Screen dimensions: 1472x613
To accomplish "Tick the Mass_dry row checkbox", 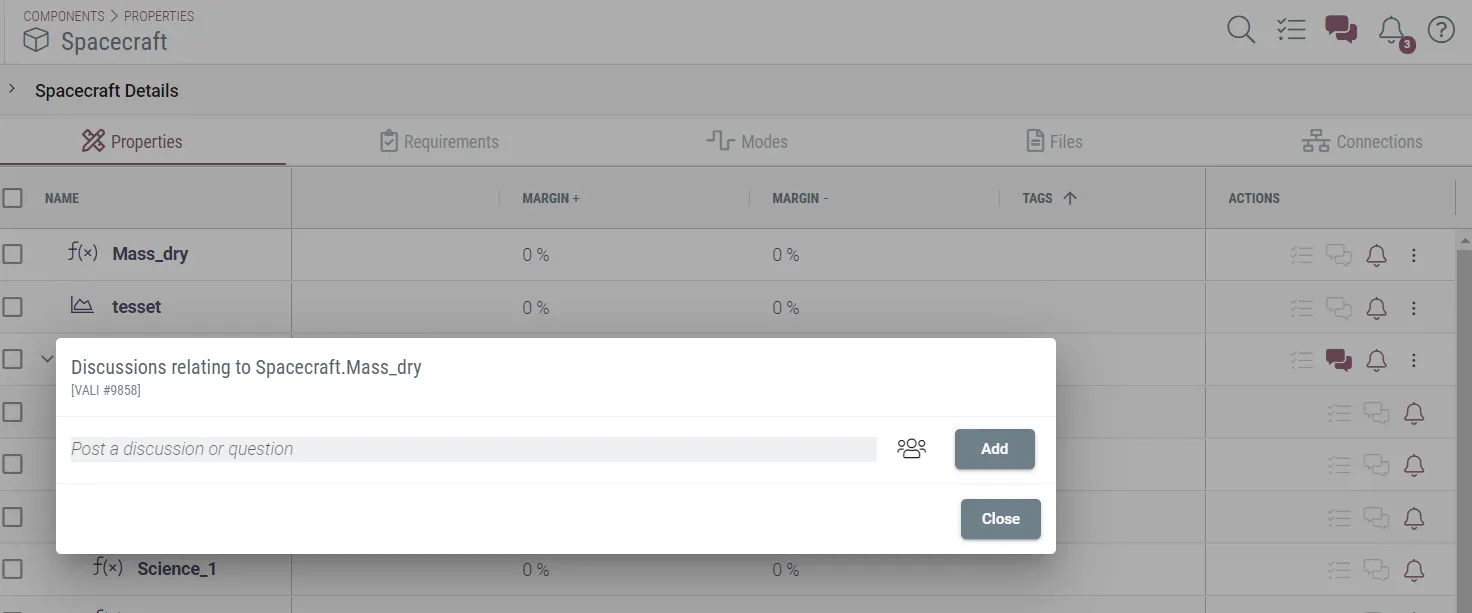I will 12,254.
